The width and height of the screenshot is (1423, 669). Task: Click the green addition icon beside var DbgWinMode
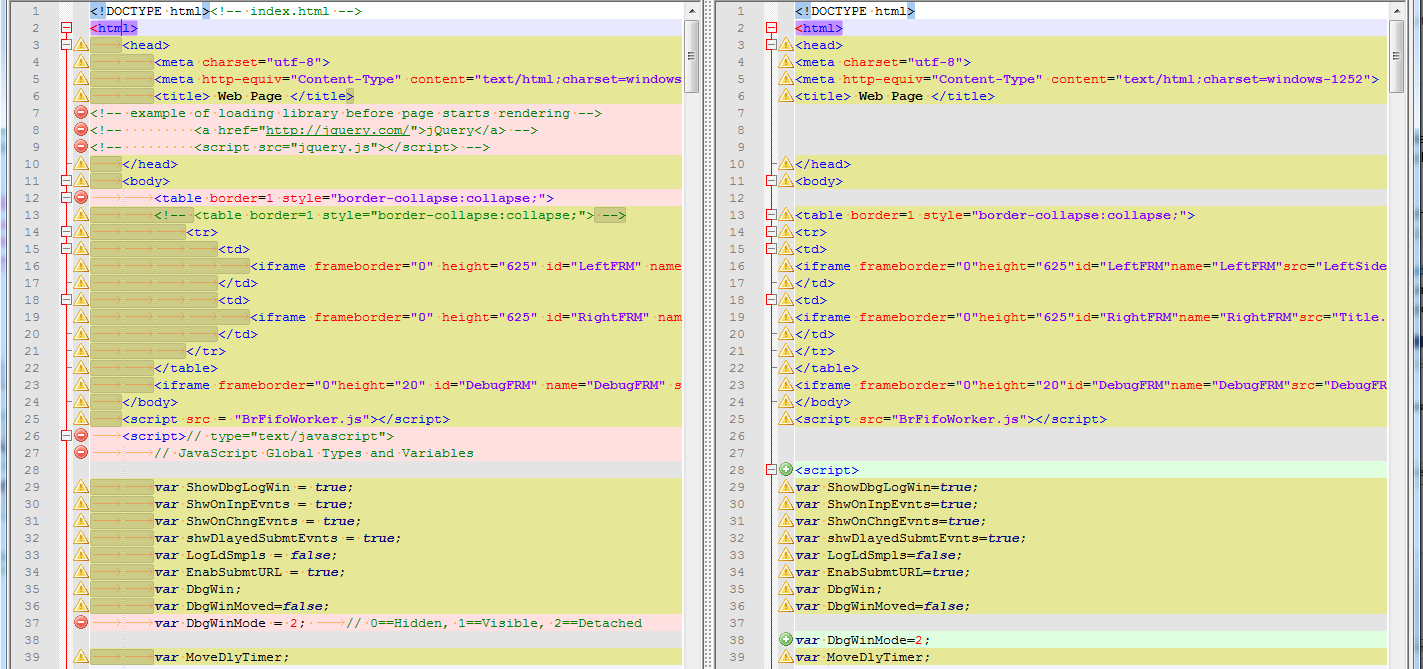[x=788, y=639]
